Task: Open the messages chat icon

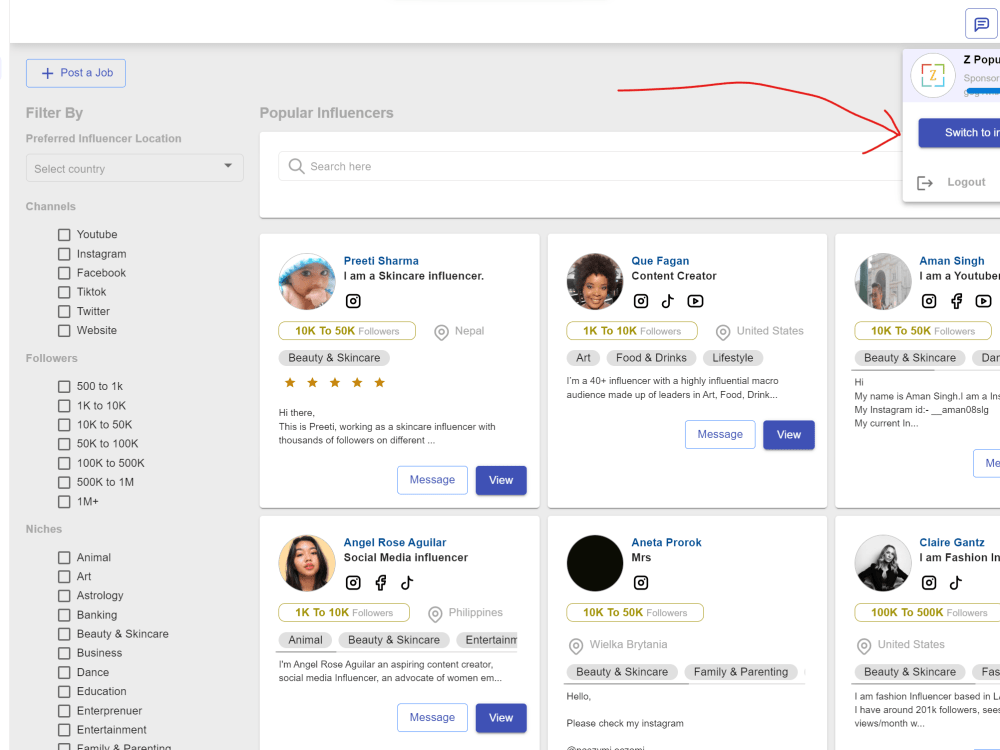Action: click(x=981, y=24)
